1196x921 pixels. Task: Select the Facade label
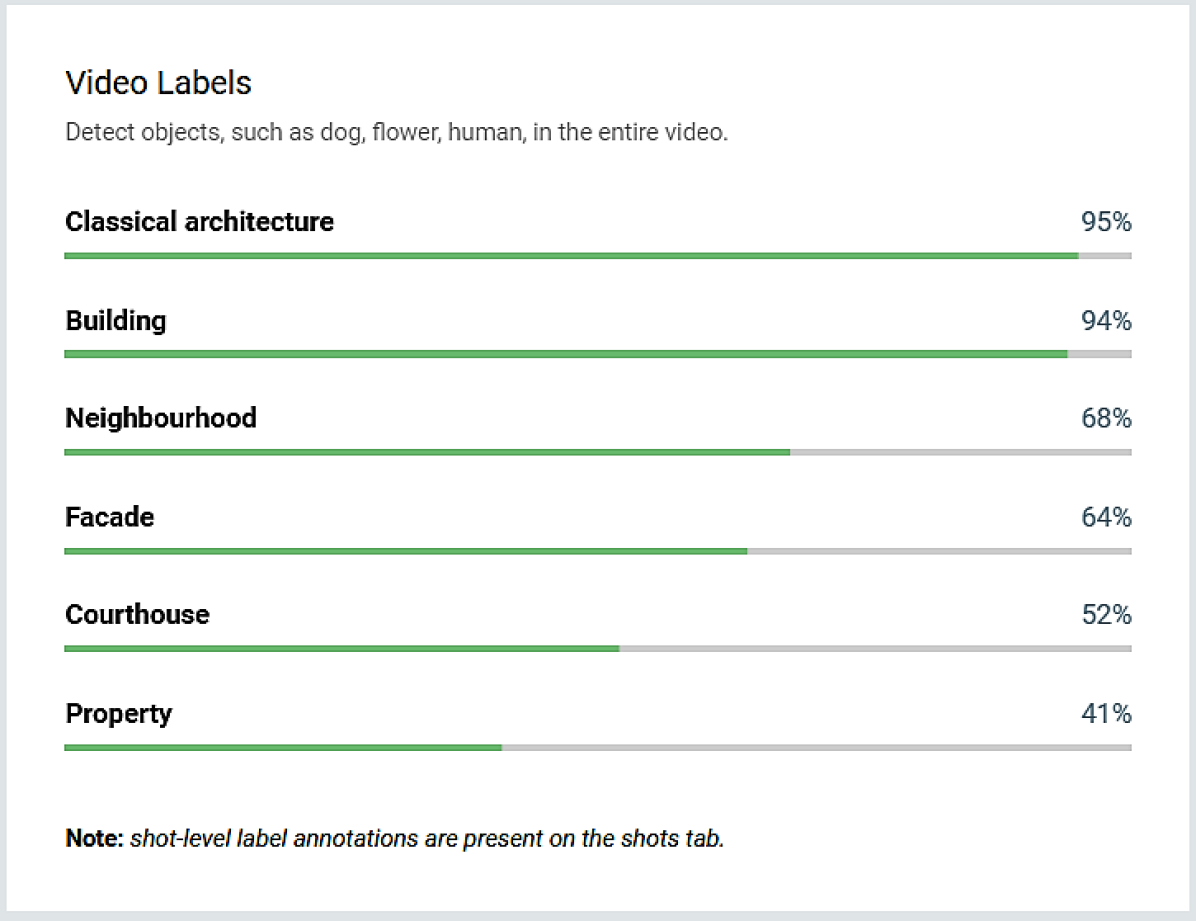(x=110, y=517)
